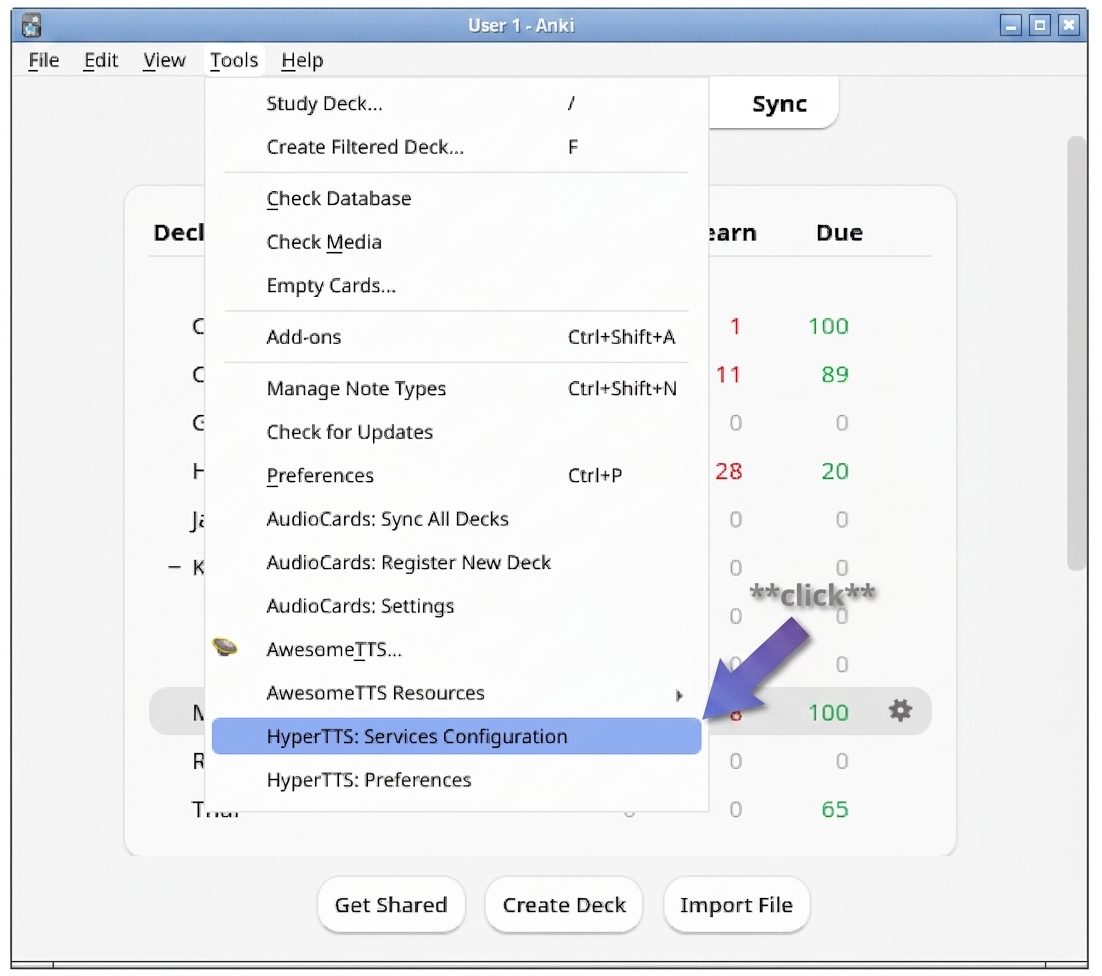Choose AudioCards: Register New Deck
Viewport: 1102px width, 976px height.
click(456, 563)
